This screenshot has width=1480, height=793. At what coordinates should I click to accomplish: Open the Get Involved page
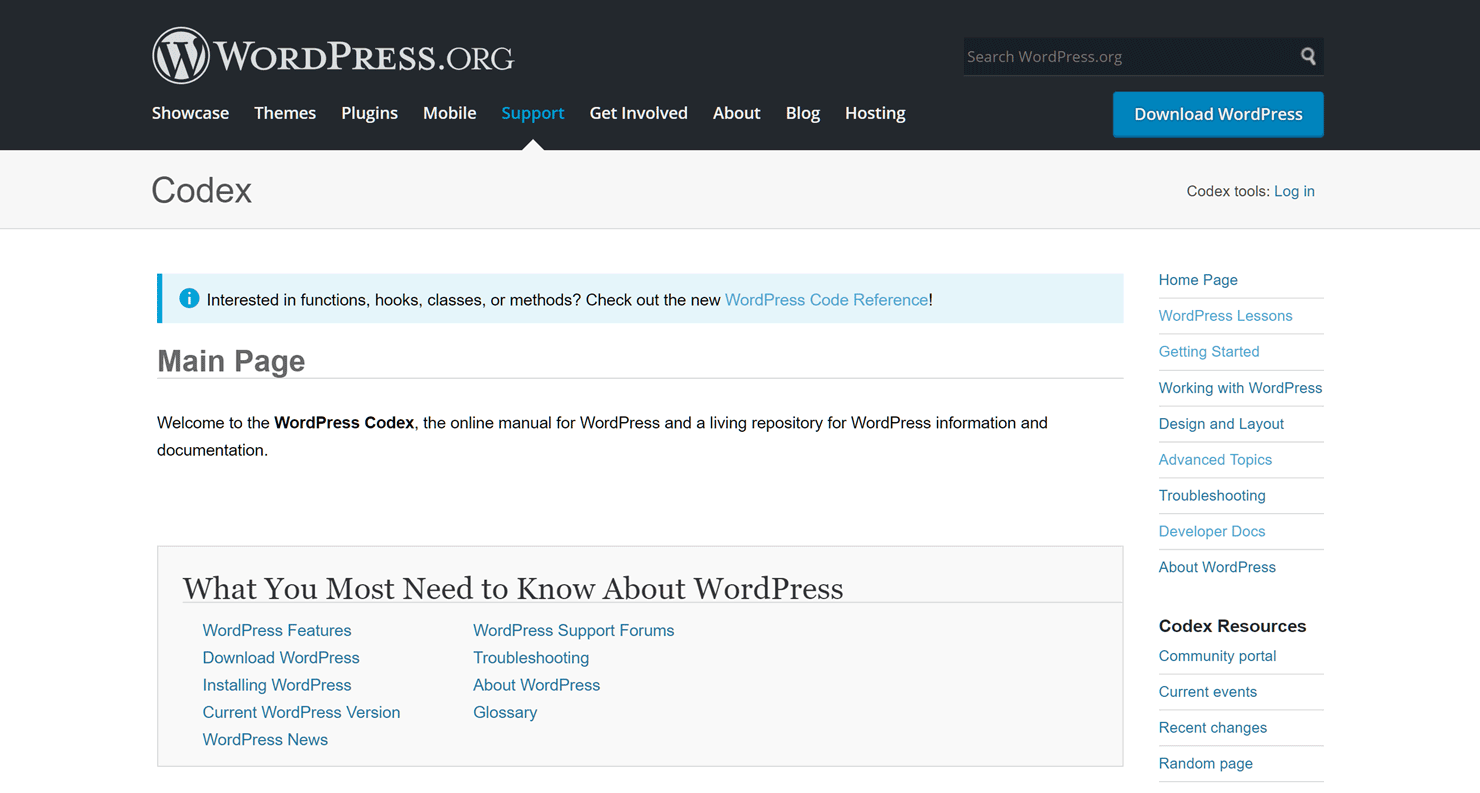point(638,113)
